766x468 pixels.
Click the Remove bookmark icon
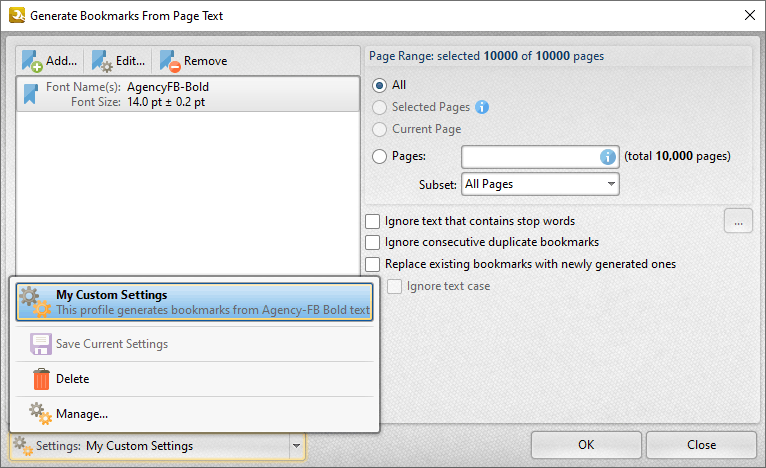pos(169,61)
